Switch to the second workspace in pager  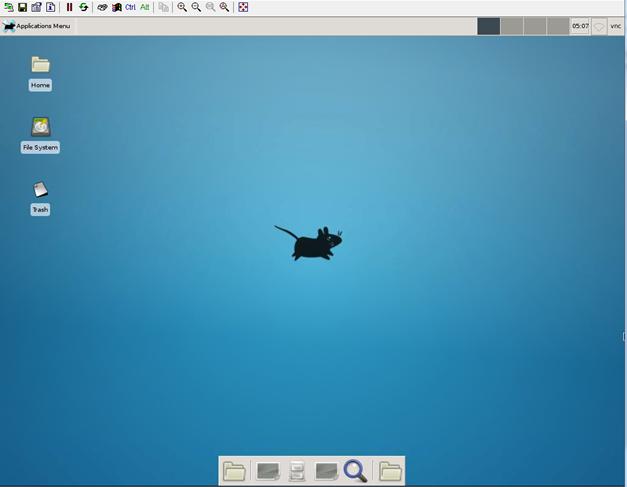(x=511, y=26)
